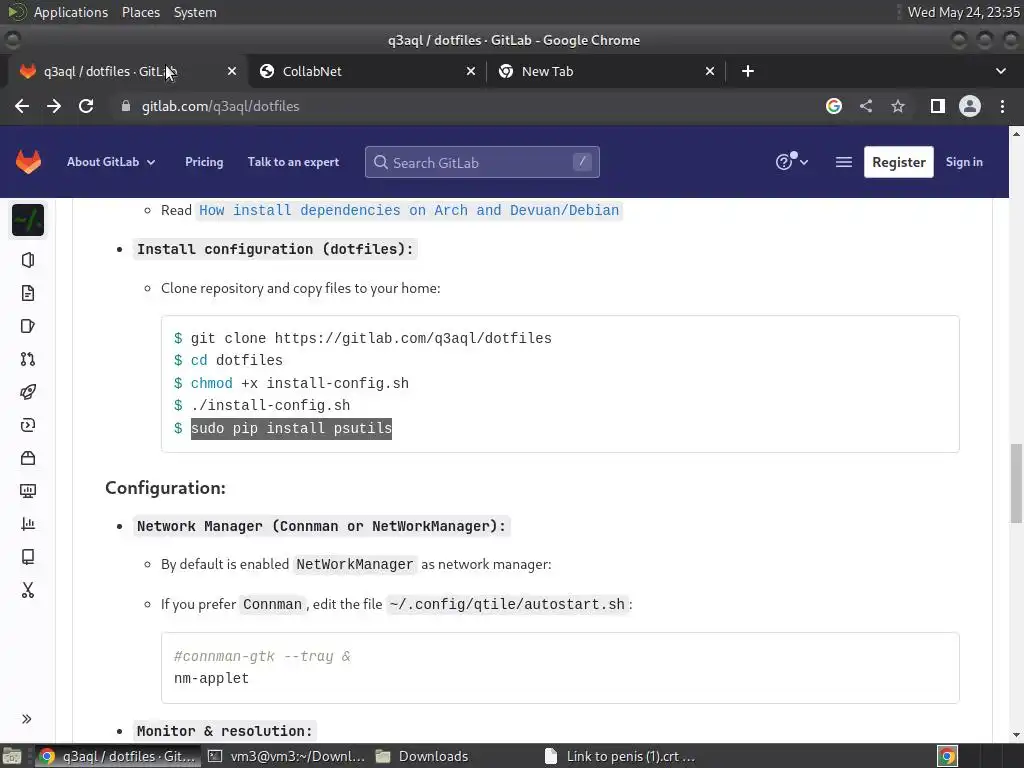Open the Repository sidebar icon

click(28, 293)
